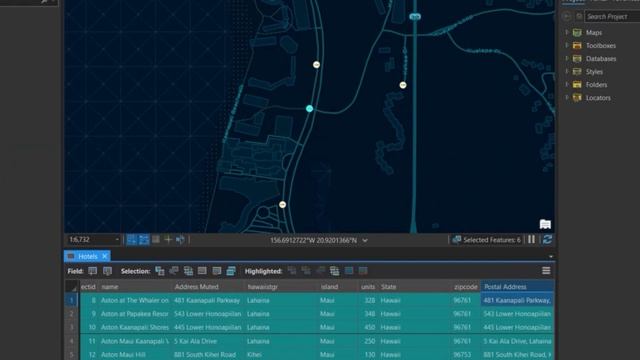Close the Hotels table tab
640x360 pixels.
[105, 256]
